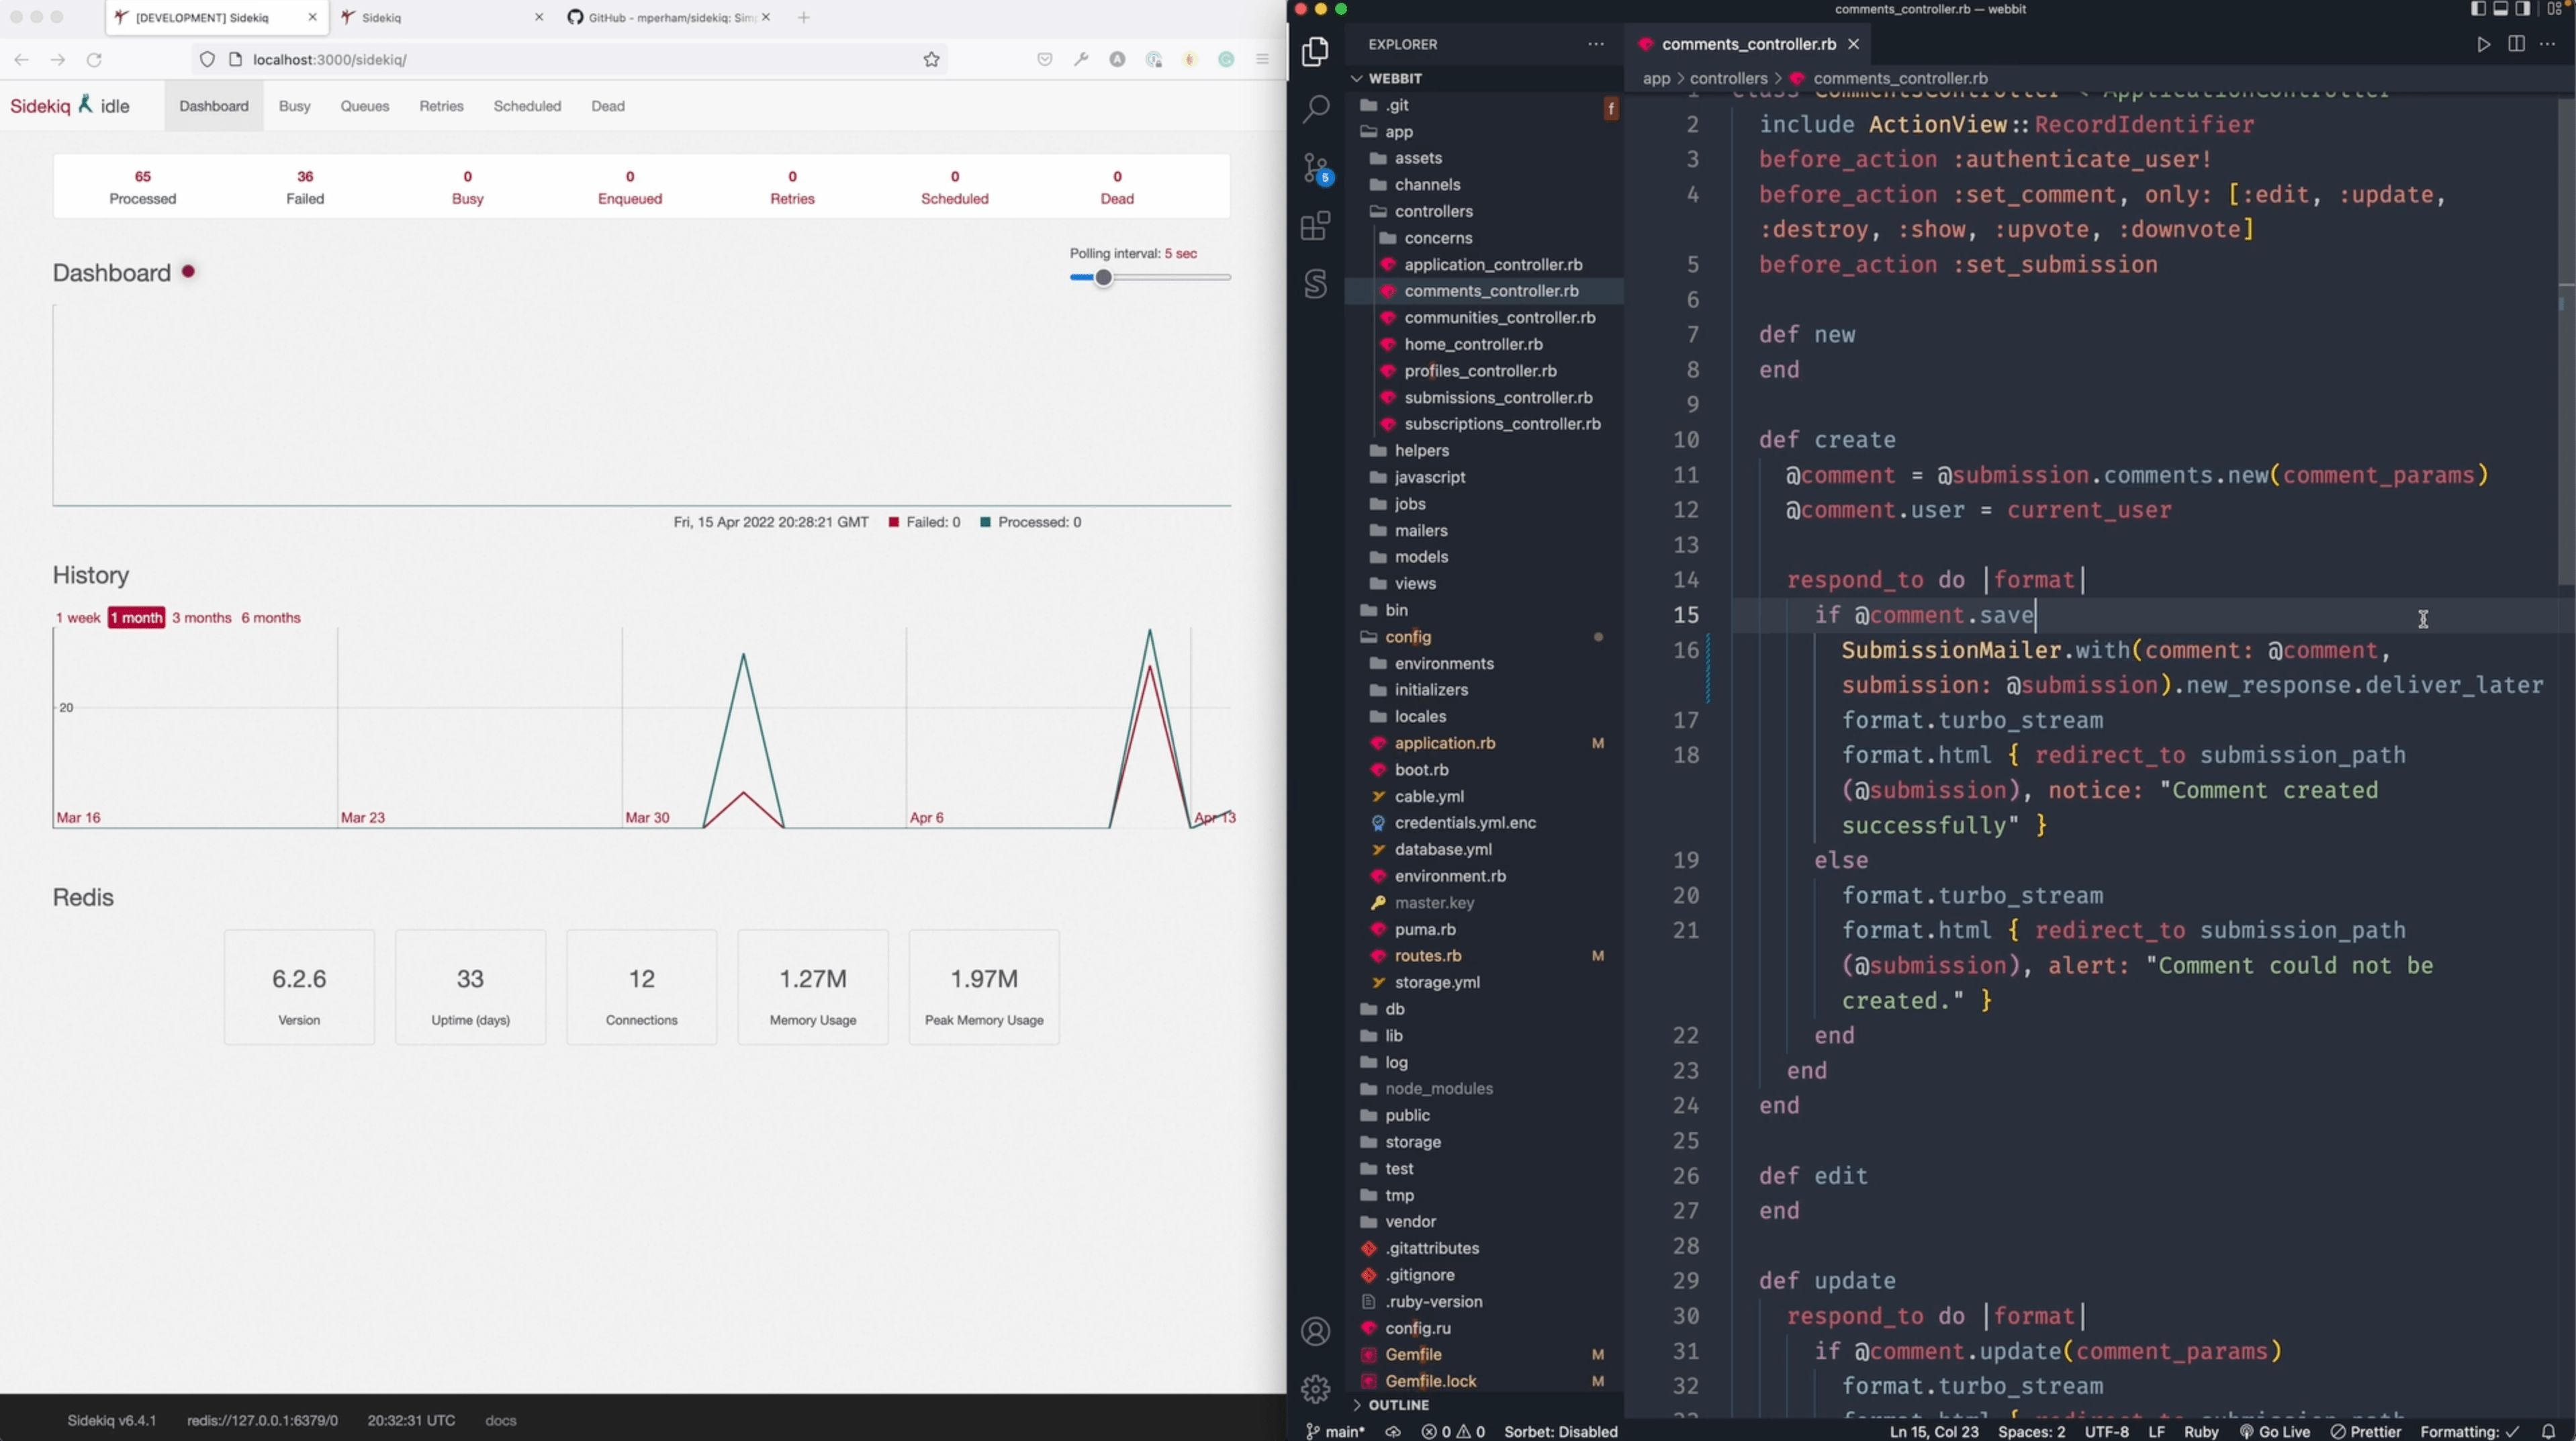Go forward in the browser
The image size is (2576, 1441).
[x=58, y=60]
